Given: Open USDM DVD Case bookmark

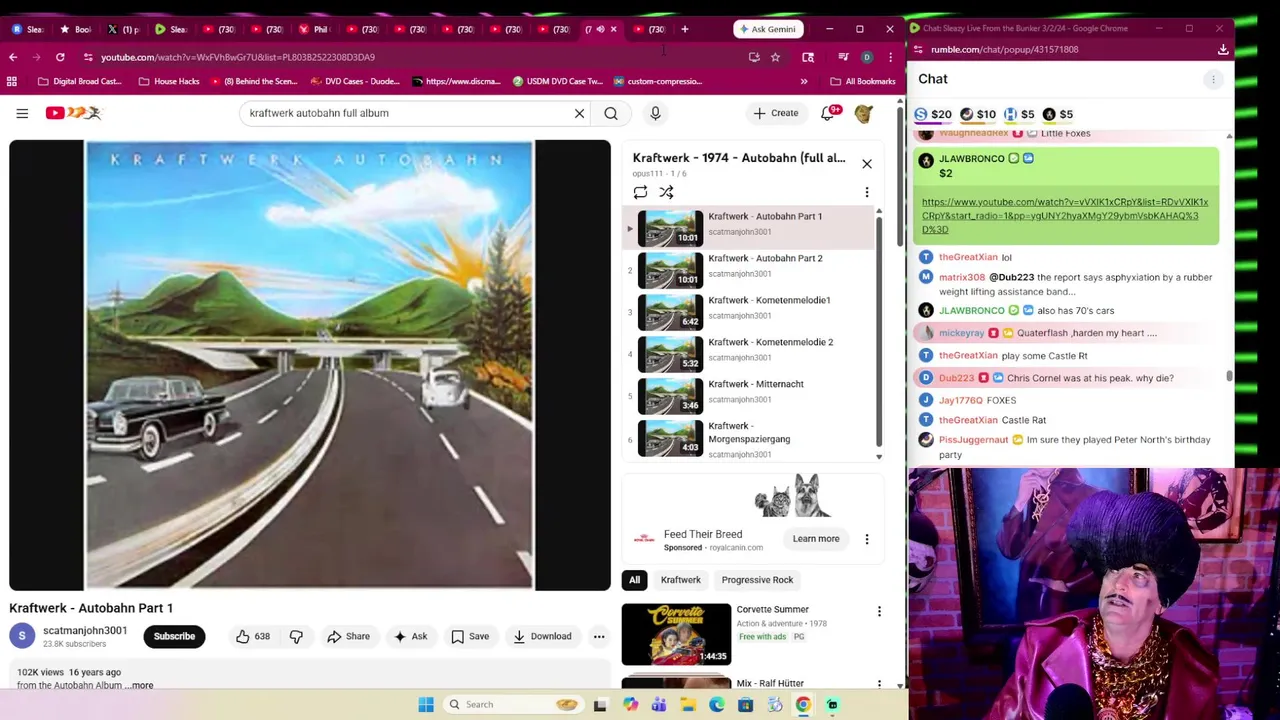Looking at the screenshot, I should [x=558, y=81].
